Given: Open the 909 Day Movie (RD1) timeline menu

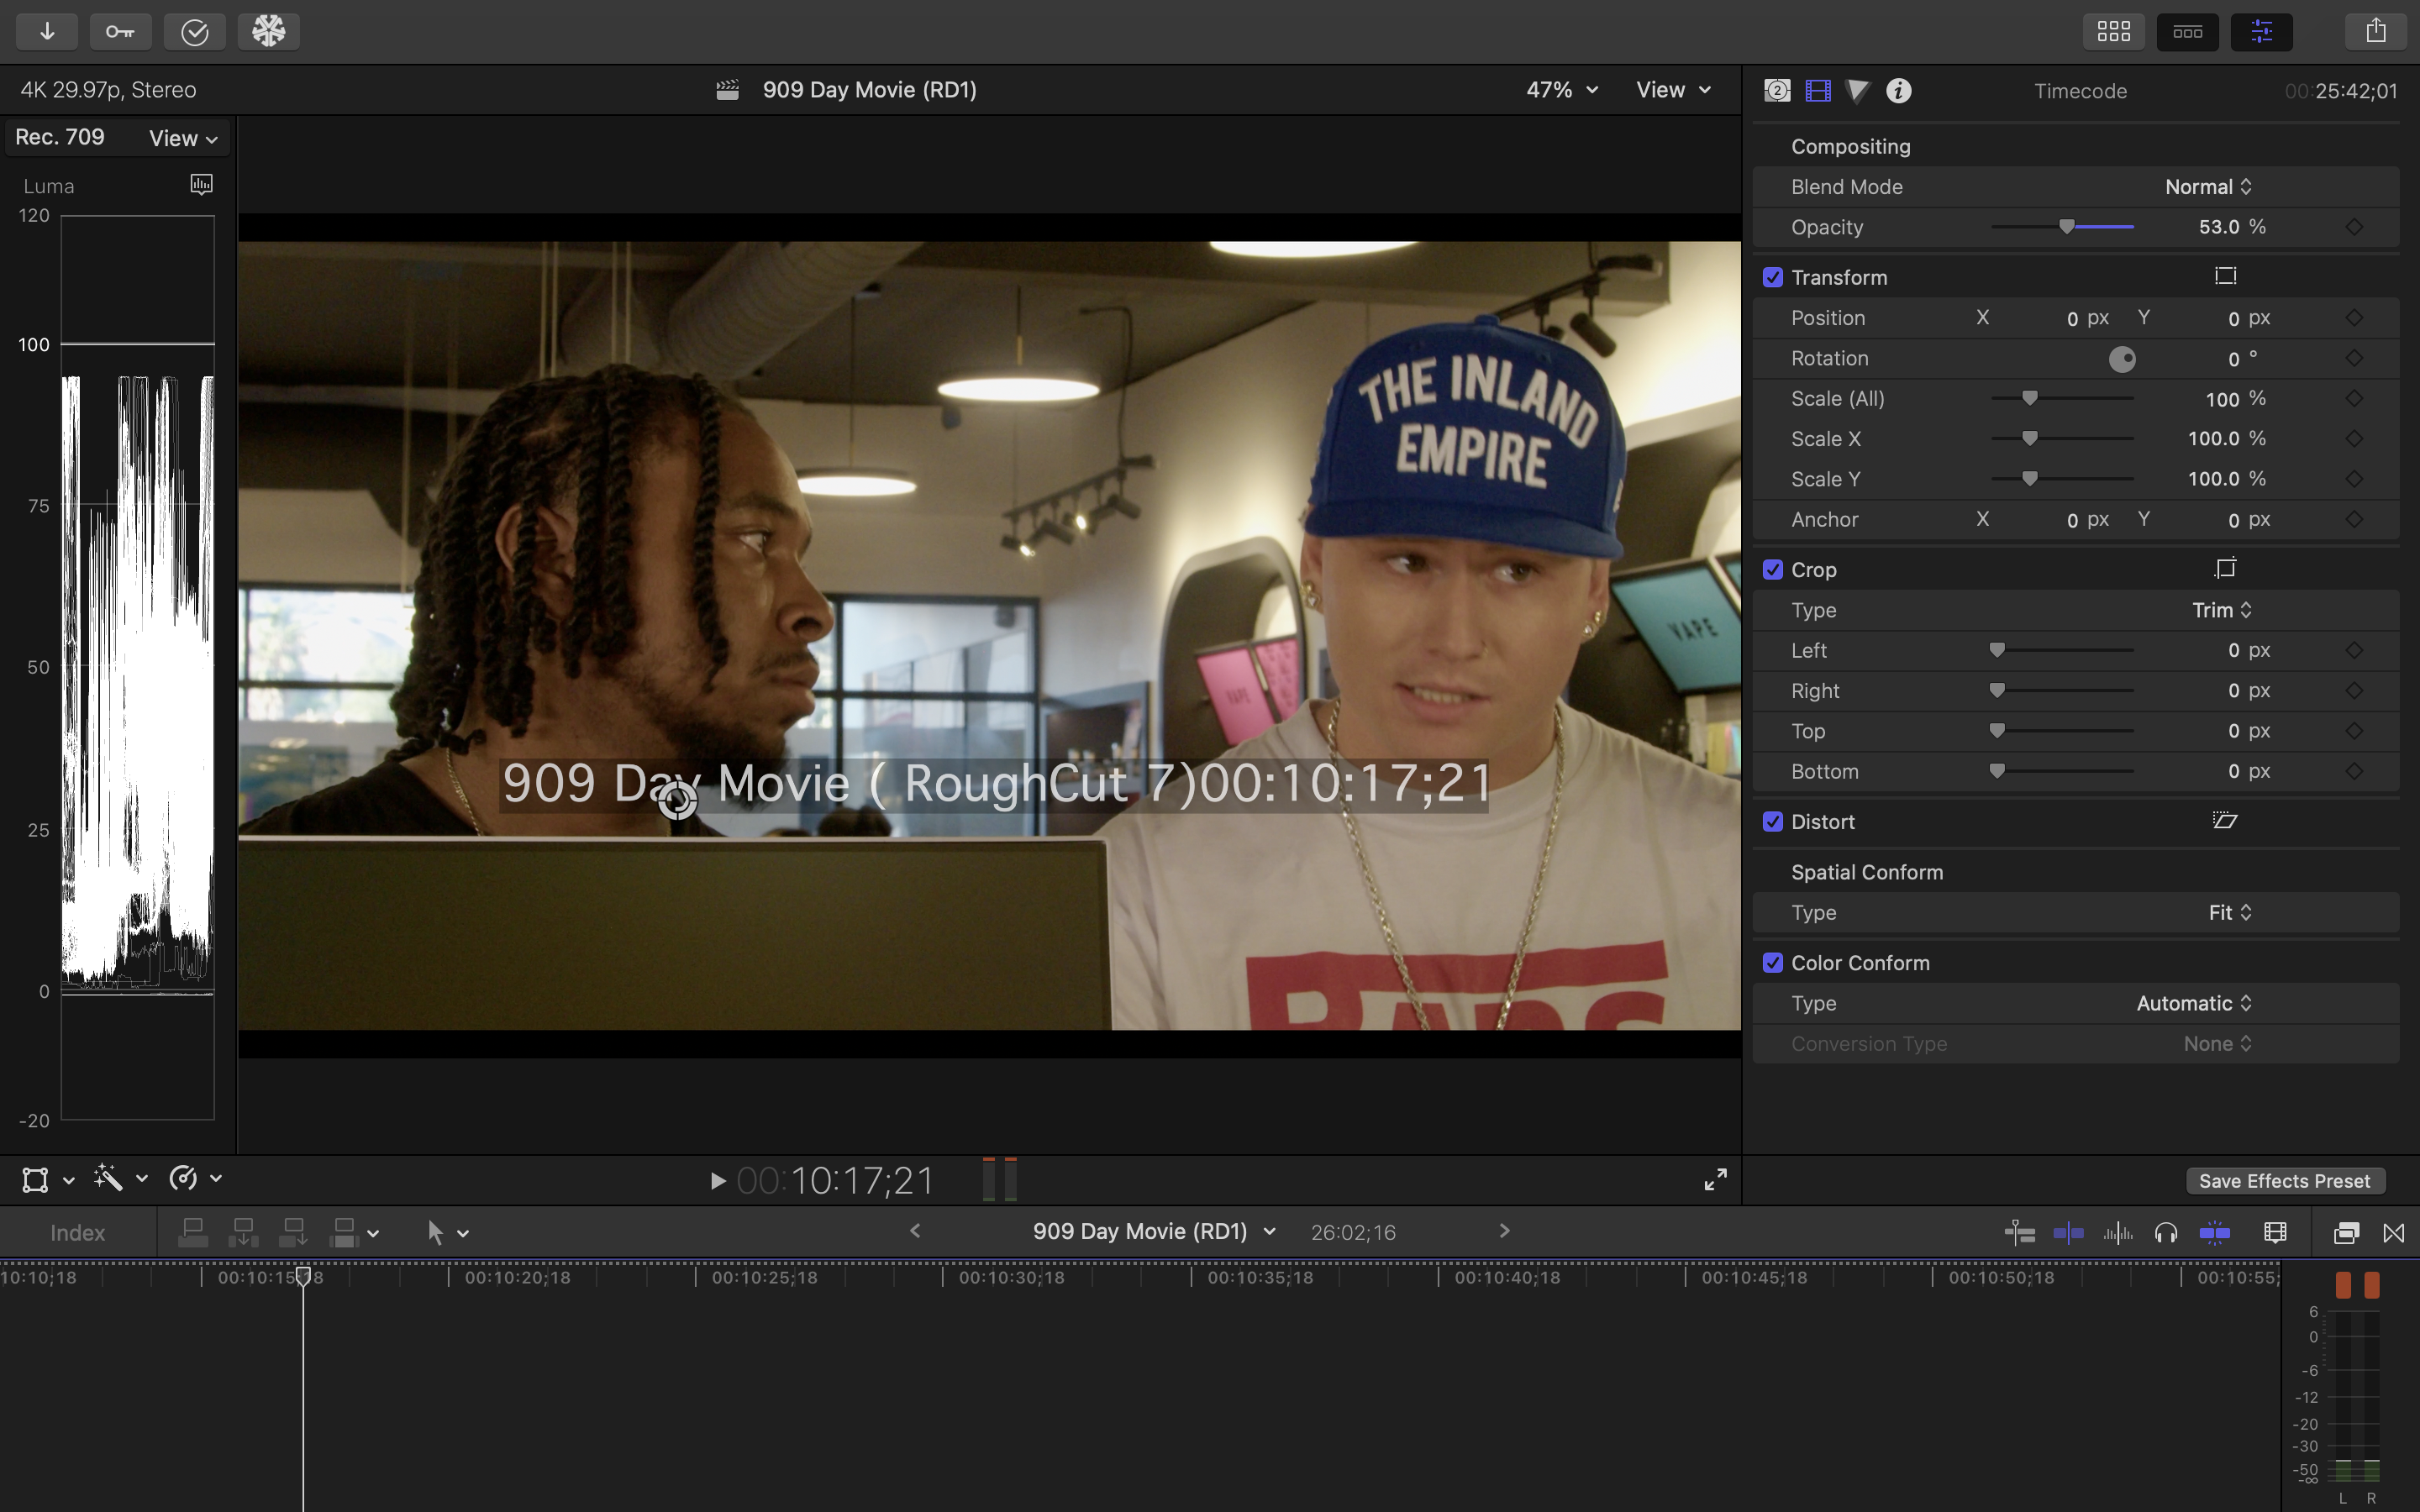Looking at the screenshot, I should (1154, 1232).
